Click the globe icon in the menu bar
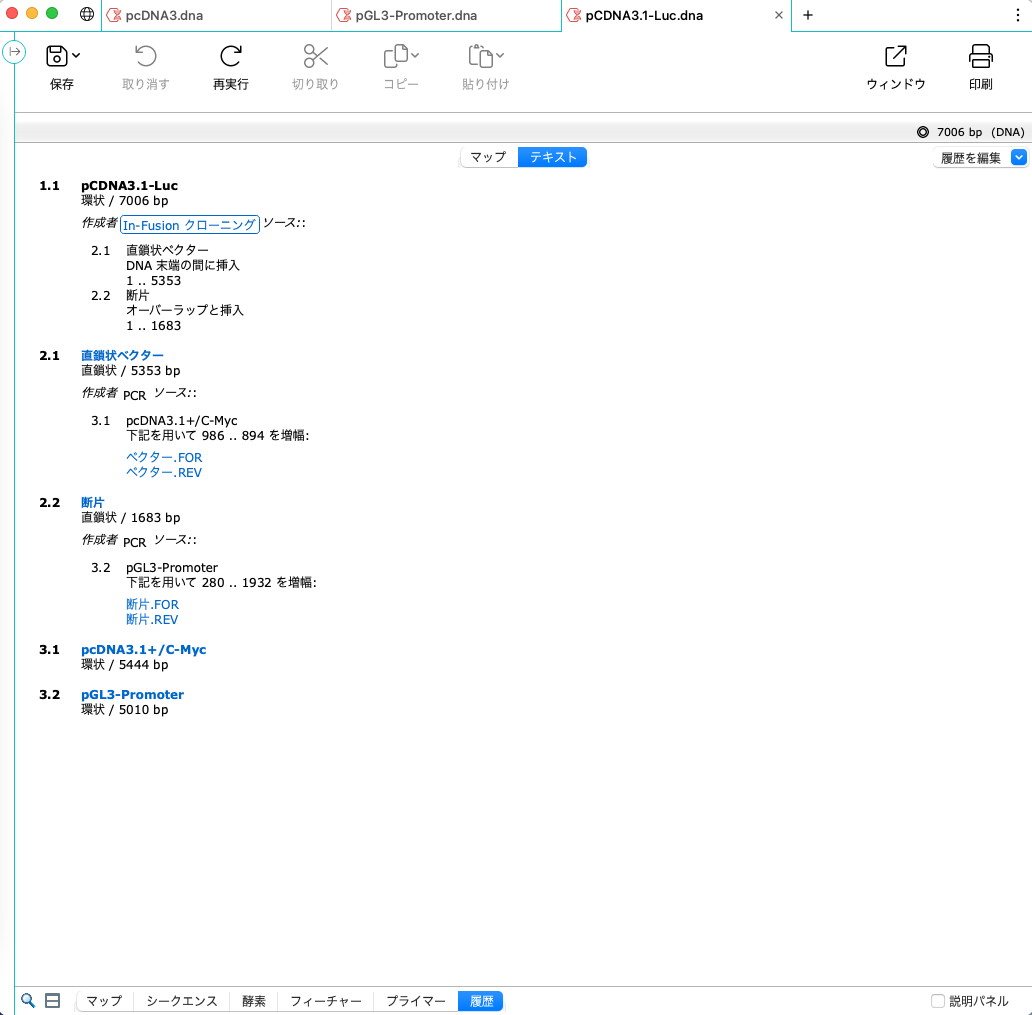 (87, 15)
